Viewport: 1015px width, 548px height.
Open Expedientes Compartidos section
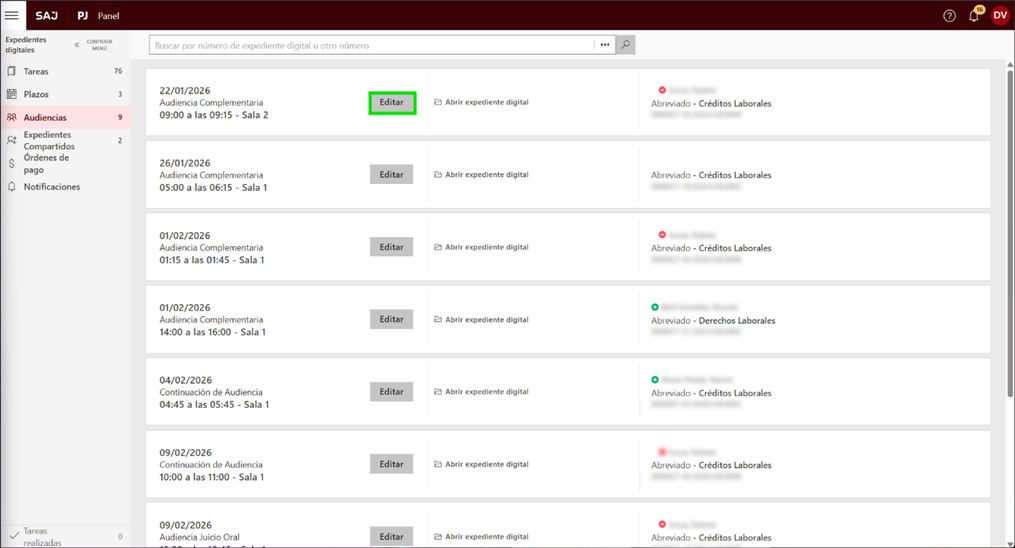coord(49,141)
